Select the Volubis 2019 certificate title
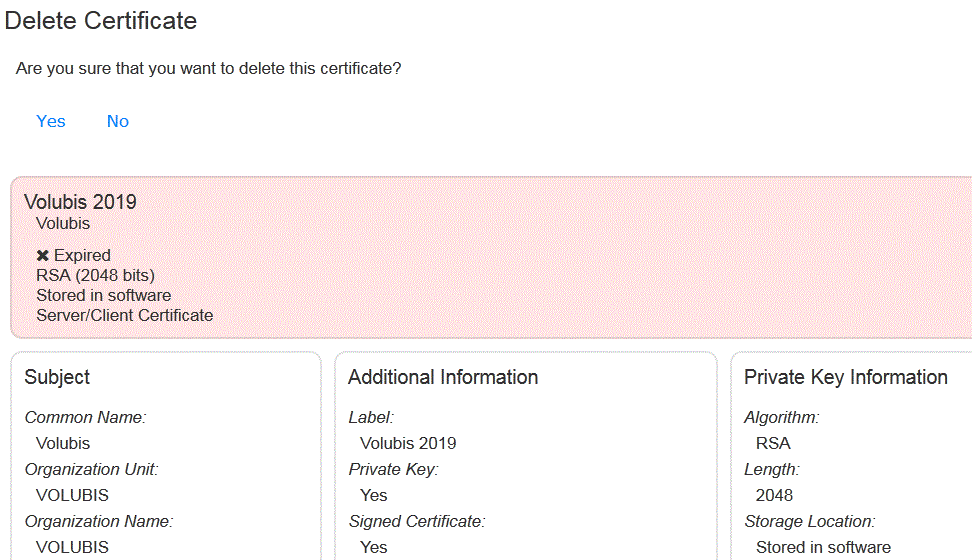 80,202
